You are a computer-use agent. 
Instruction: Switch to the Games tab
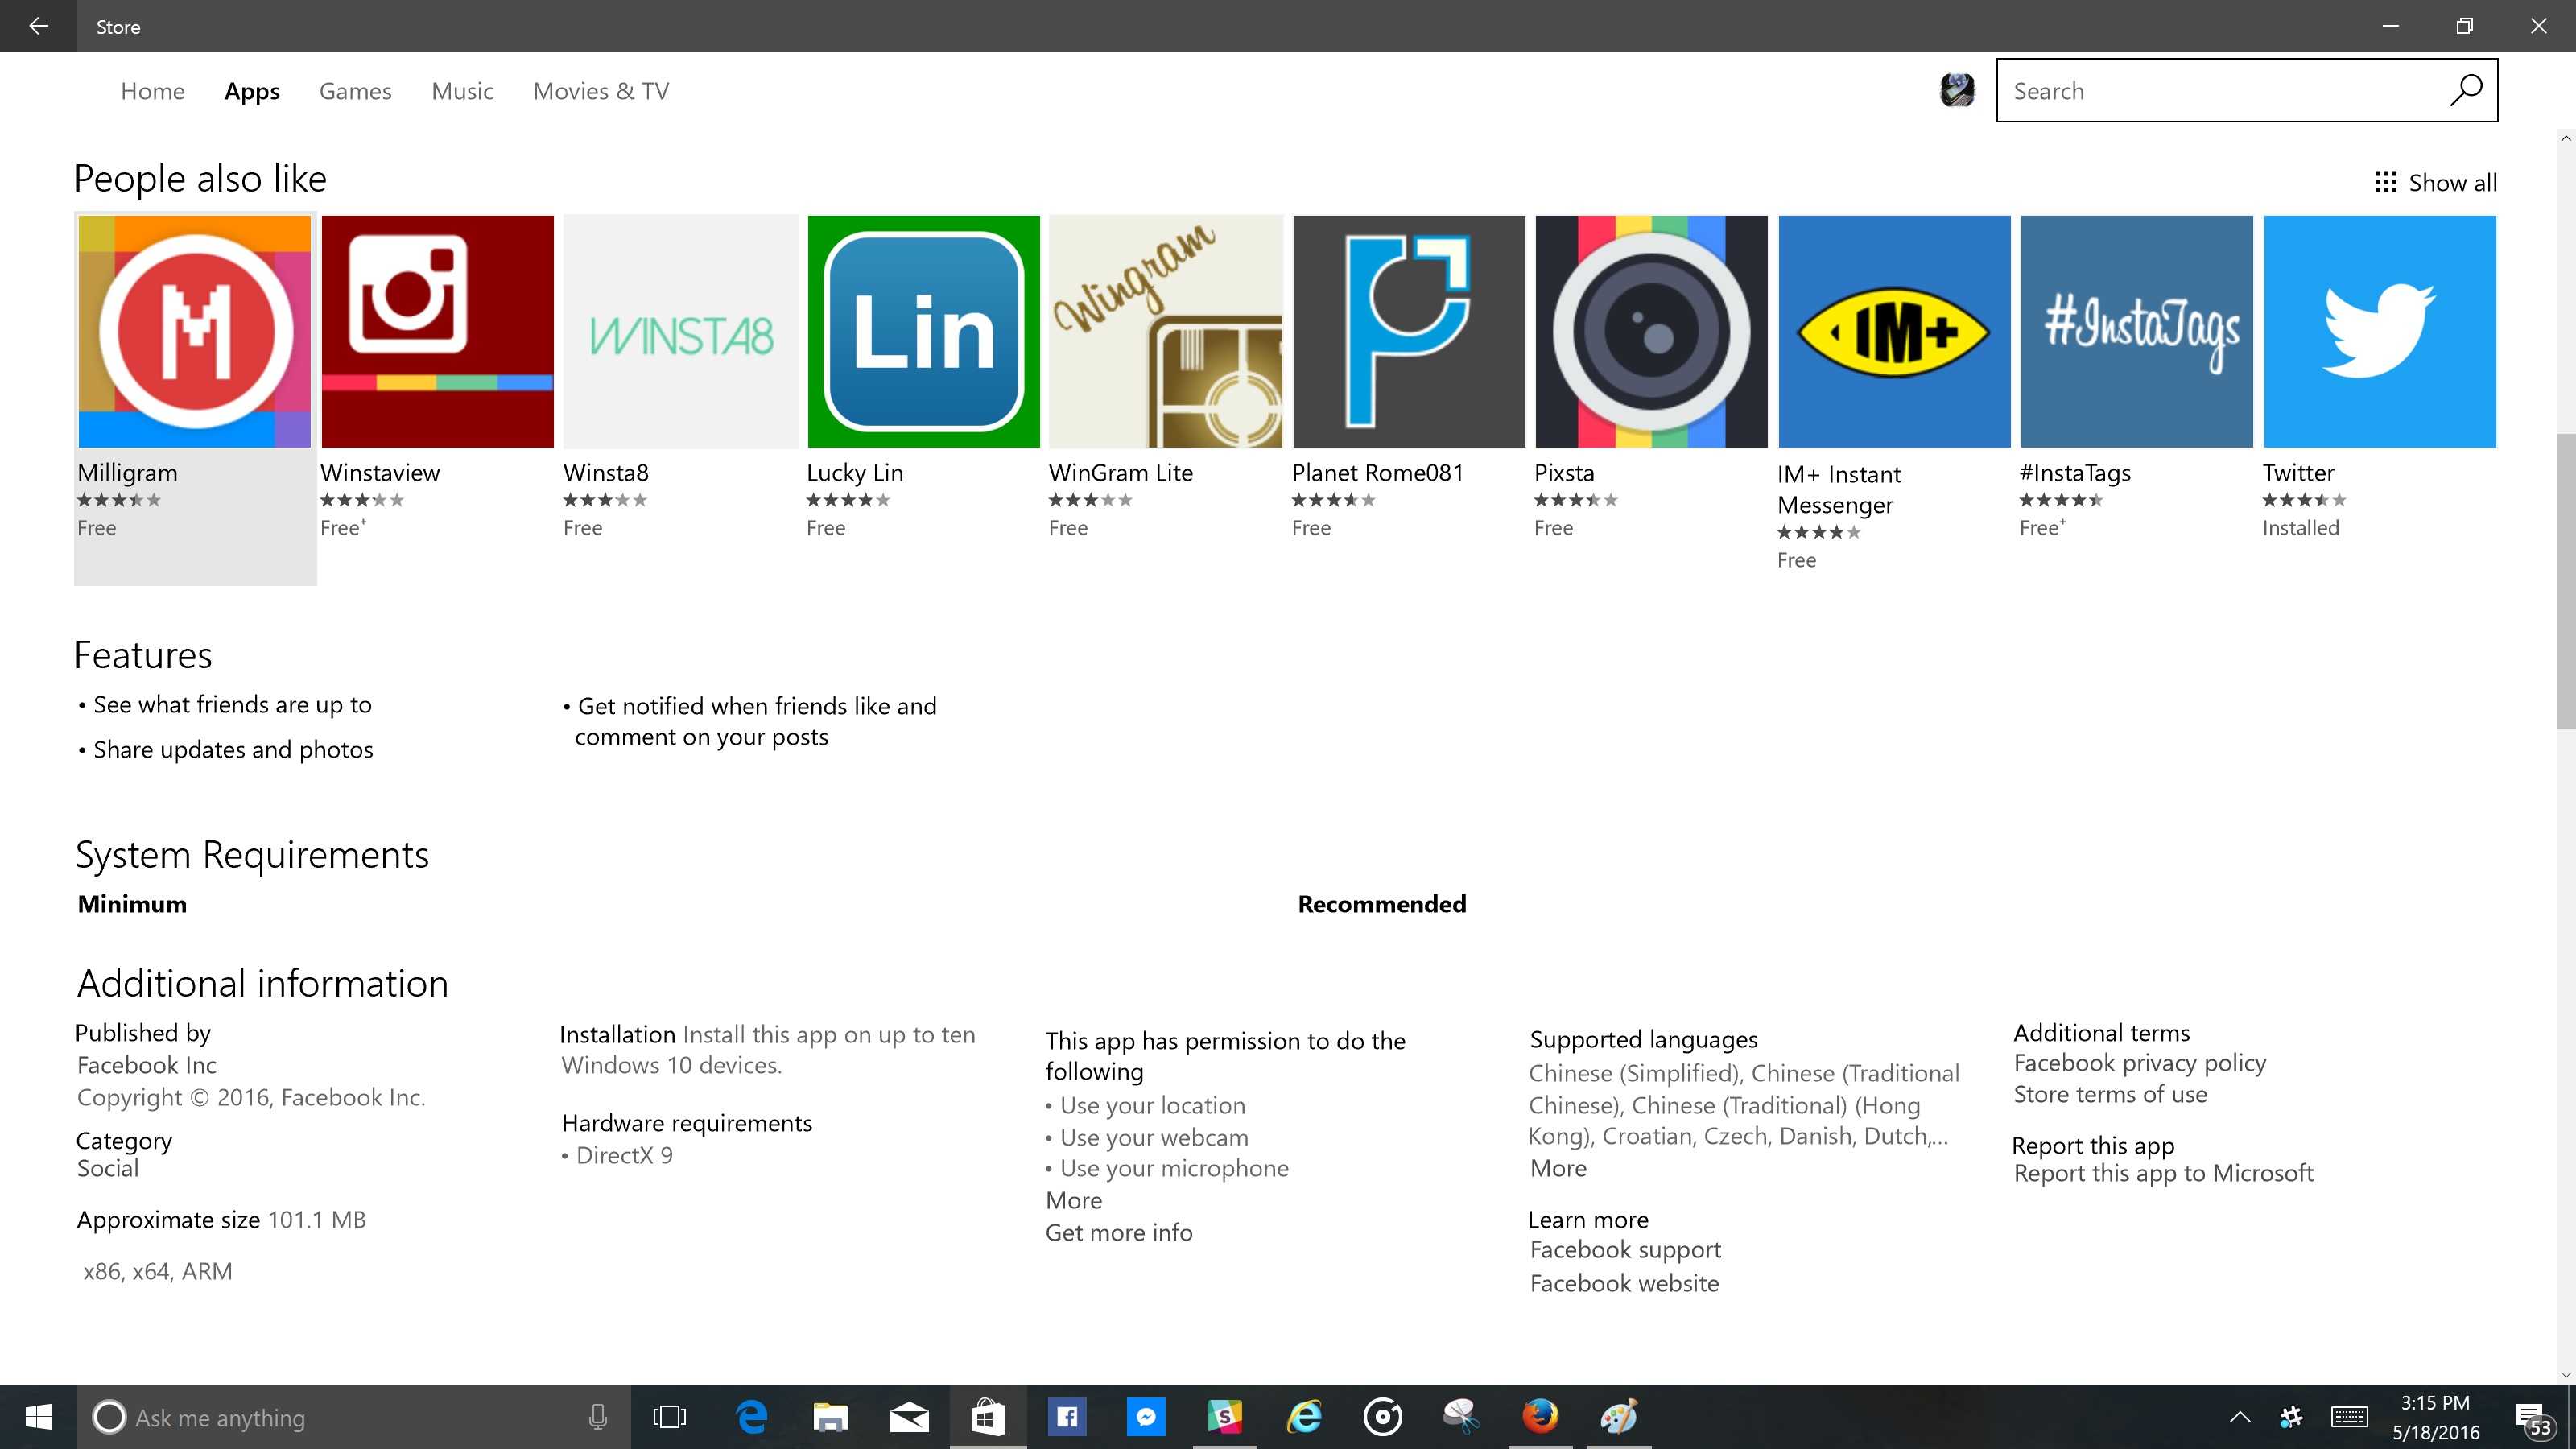(354, 90)
